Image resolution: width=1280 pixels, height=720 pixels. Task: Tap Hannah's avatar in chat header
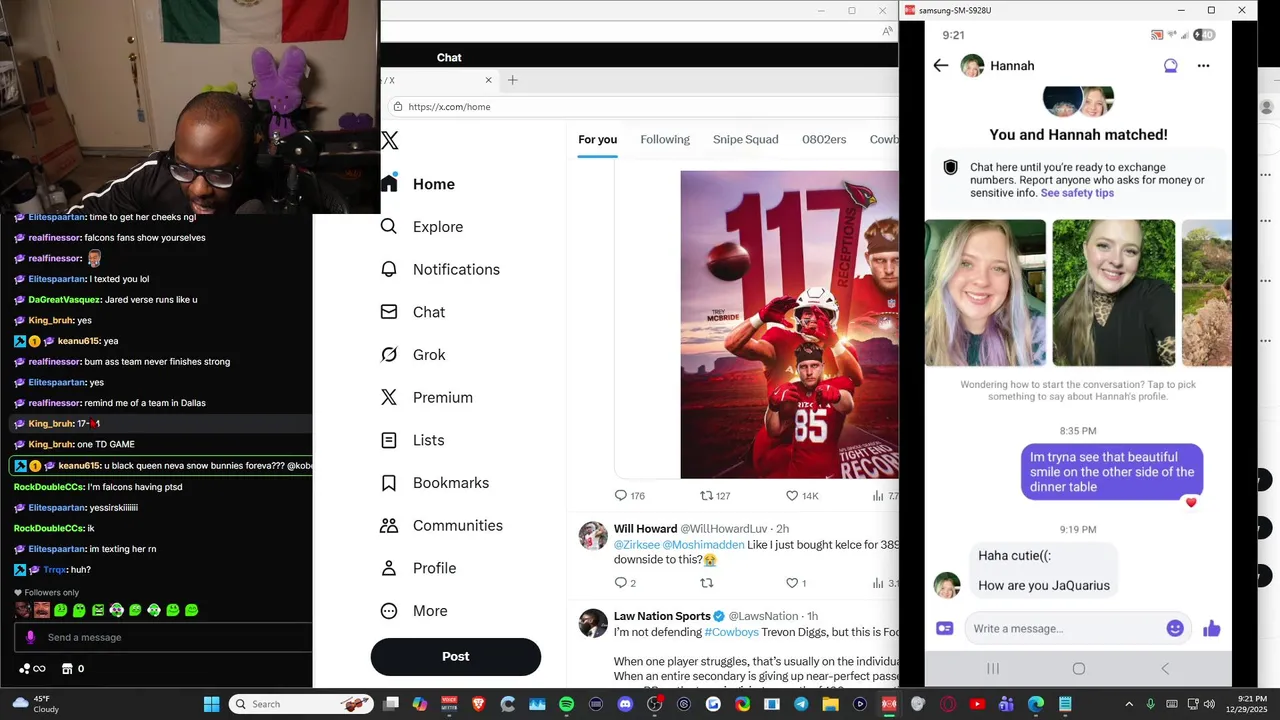tap(972, 66)
